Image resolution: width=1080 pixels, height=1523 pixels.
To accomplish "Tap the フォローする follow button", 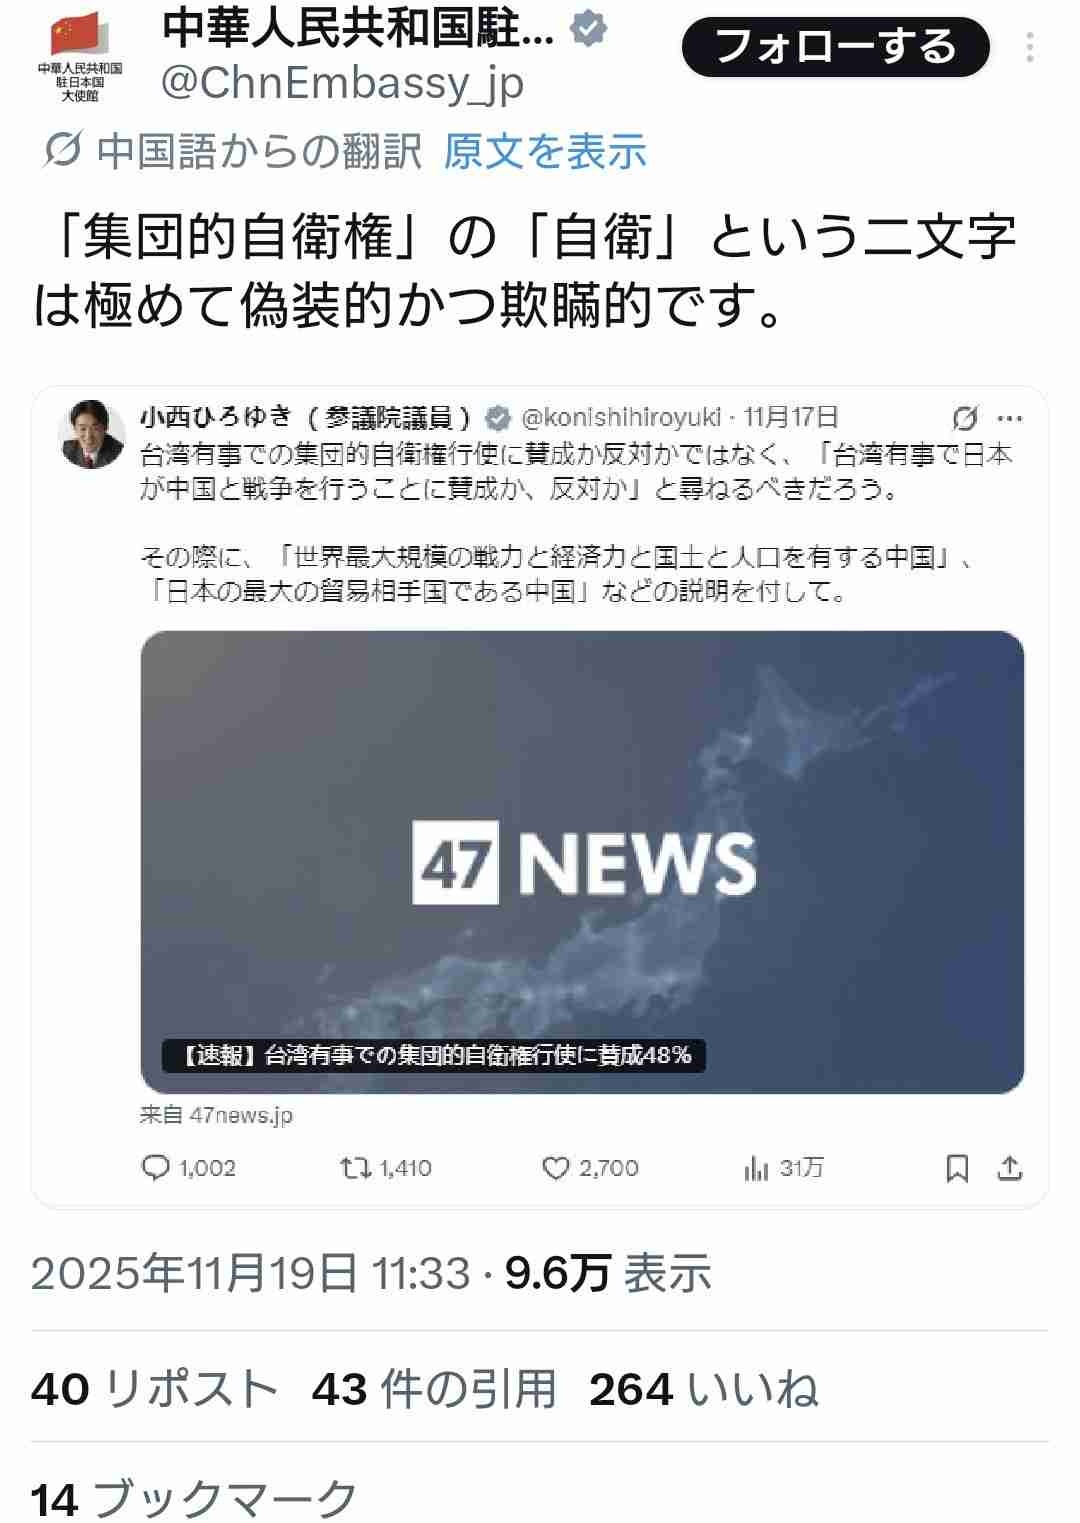I will point(836,47).
